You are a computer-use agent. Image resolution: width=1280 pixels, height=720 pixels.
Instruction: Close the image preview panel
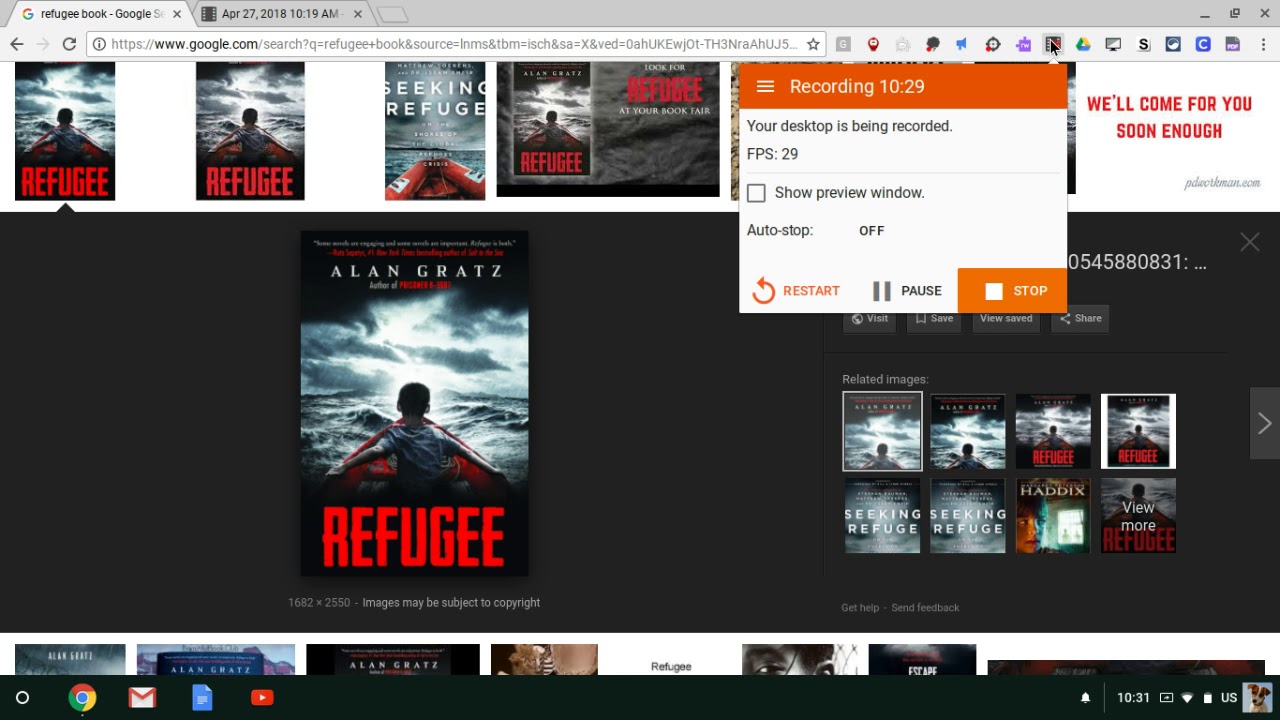coord(1250,242)
